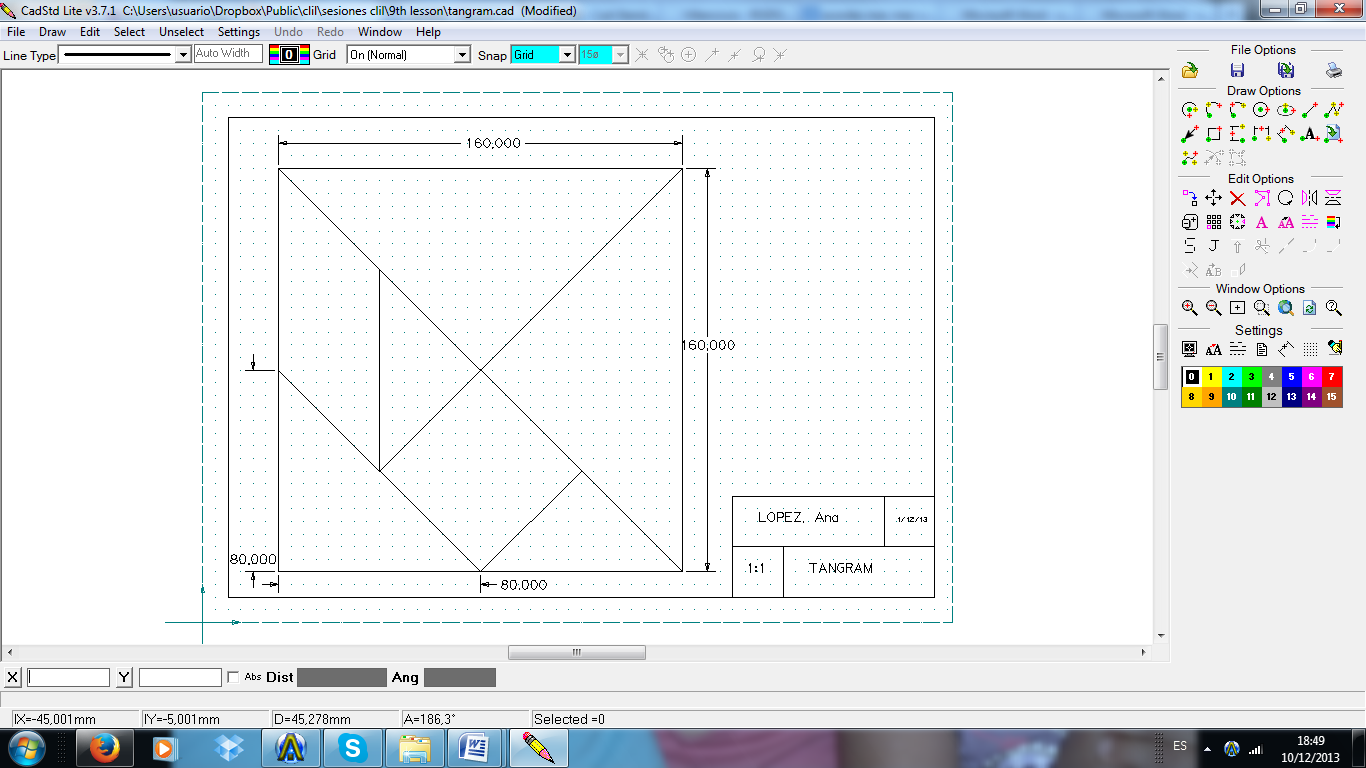Open the Settings menu
This screenshot has width=1366, height=768.
point(239,32)
